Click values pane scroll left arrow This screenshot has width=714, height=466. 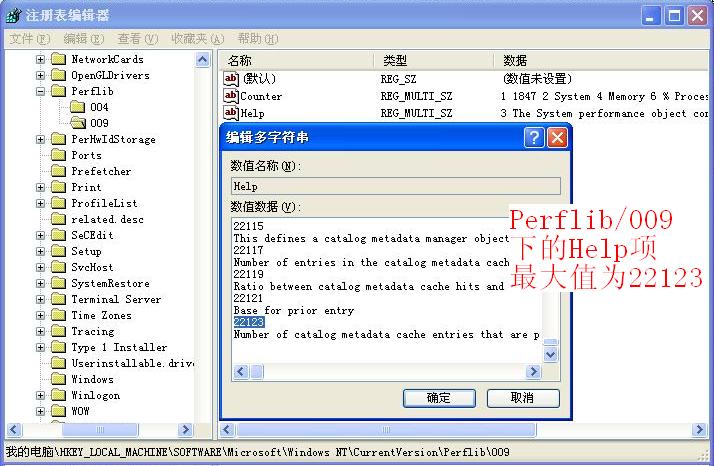coord(227,429)
